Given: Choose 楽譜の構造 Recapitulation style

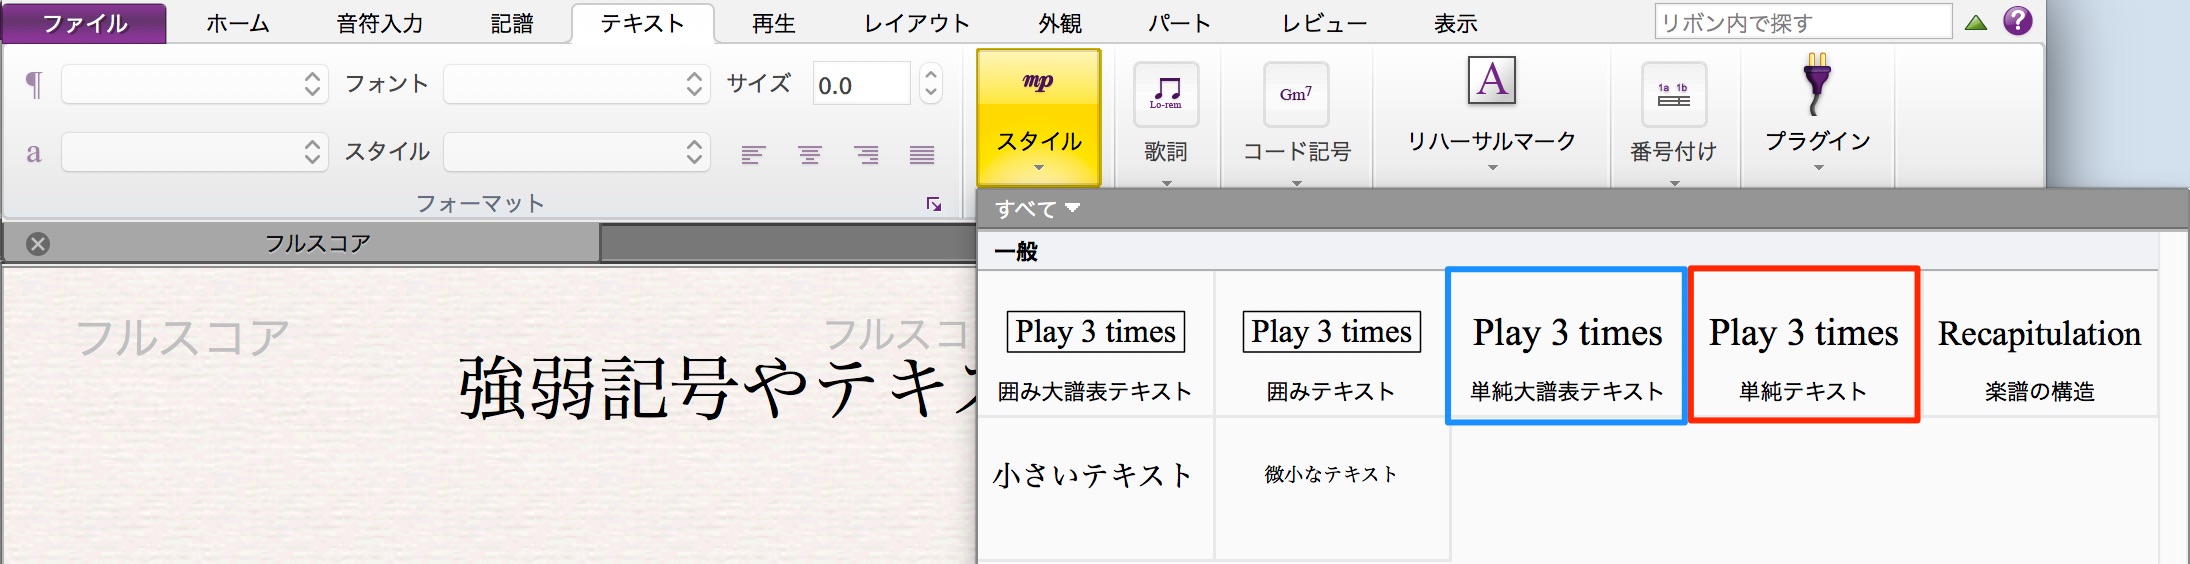Looking at the screenshot, I should click(x=2040, y=345).
